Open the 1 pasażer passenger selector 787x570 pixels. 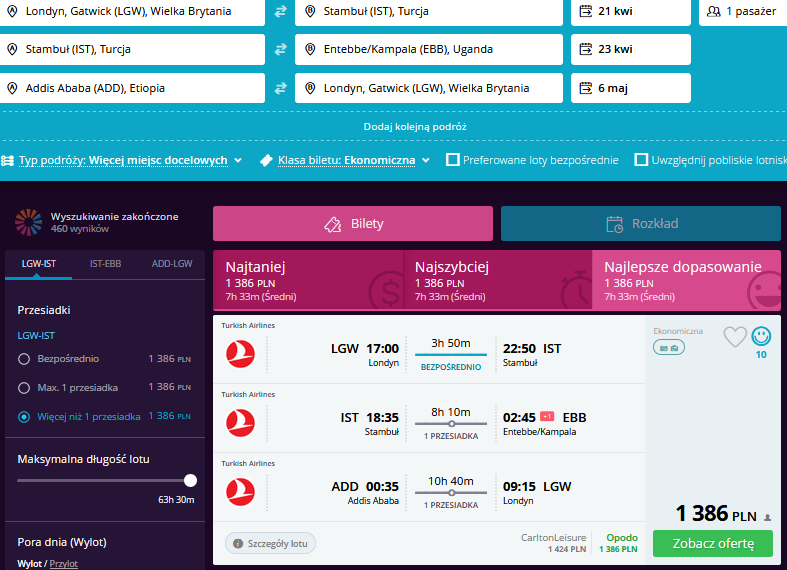743,12
